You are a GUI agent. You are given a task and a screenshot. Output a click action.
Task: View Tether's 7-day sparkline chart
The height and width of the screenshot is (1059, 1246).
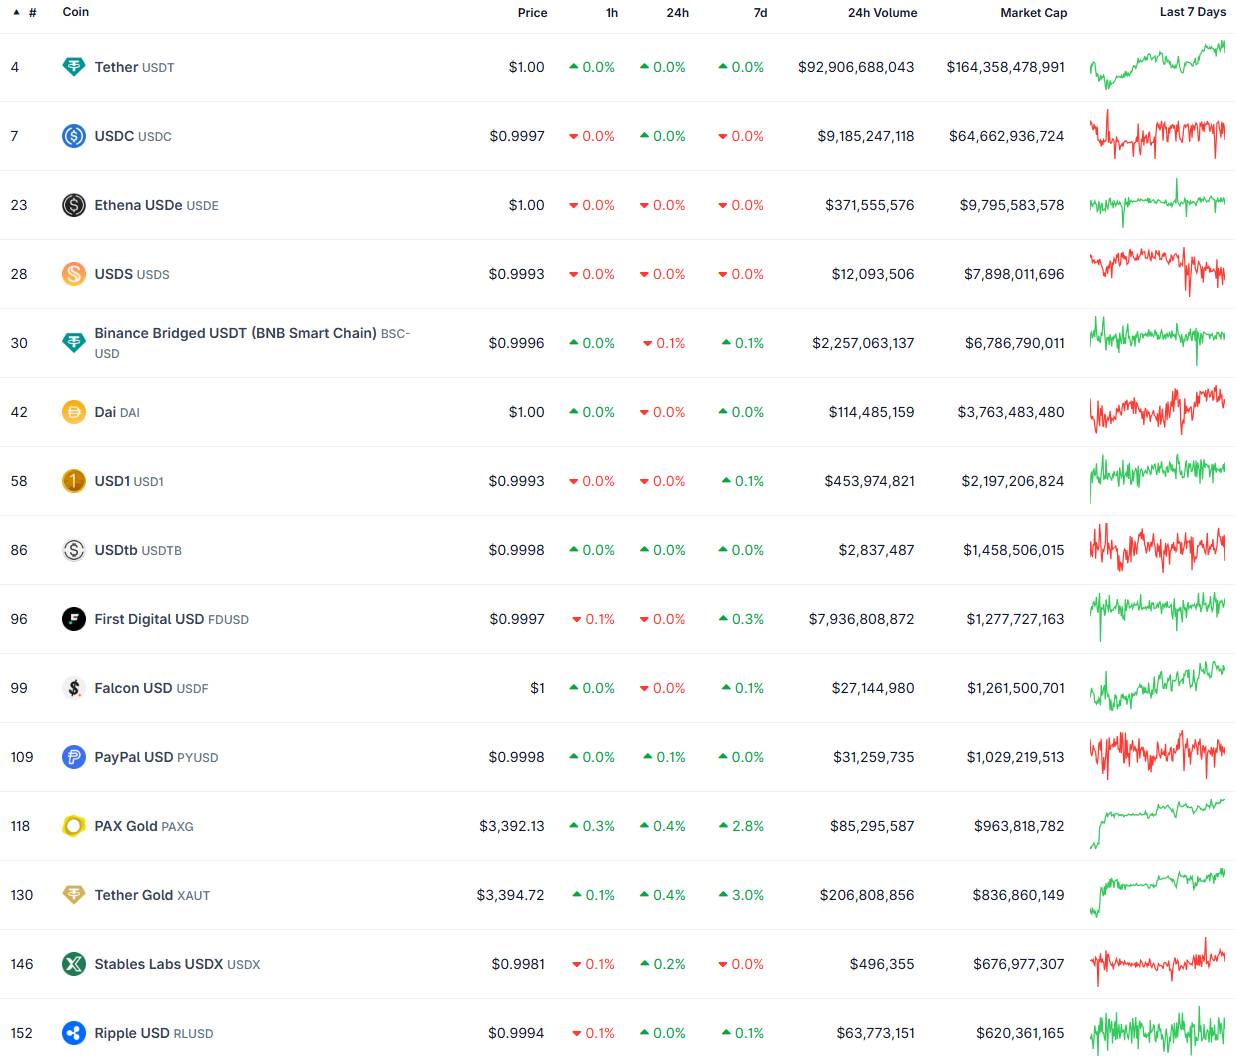1157,66
